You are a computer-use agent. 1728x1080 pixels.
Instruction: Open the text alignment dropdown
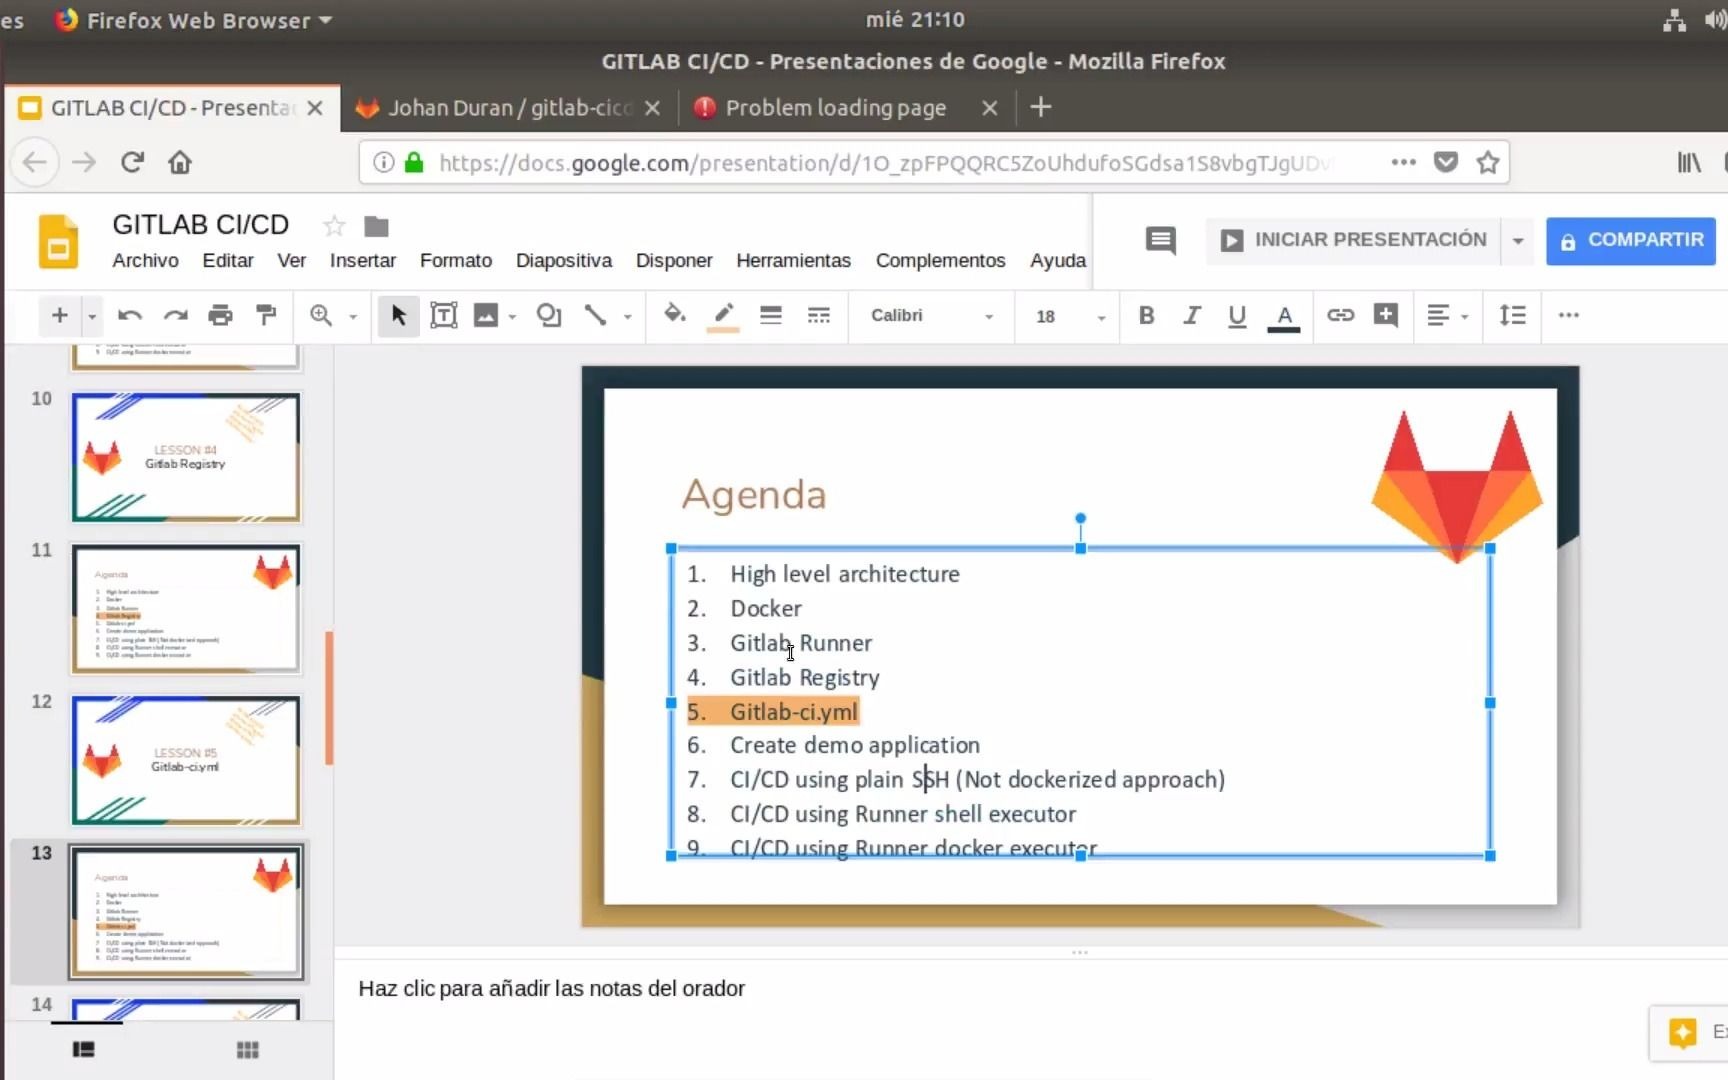point(1447,316)
